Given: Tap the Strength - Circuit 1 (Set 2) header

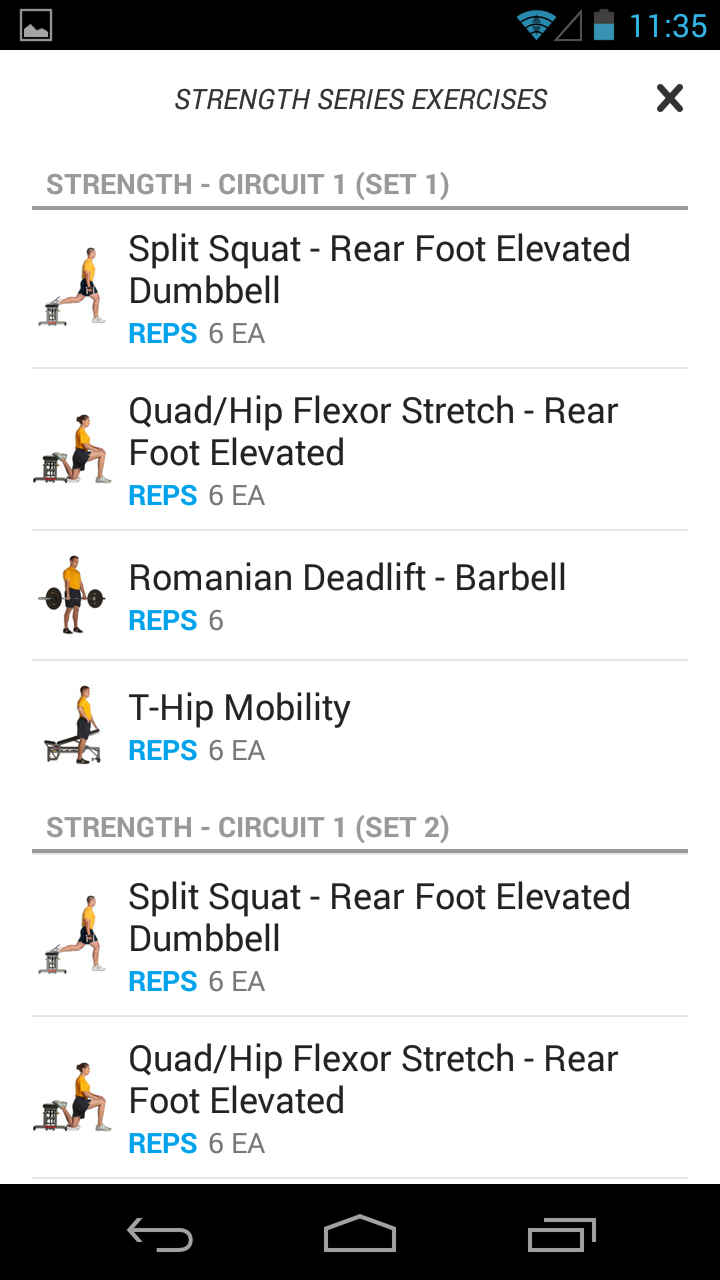Looking at the screenshot, I should pos(248,828).
